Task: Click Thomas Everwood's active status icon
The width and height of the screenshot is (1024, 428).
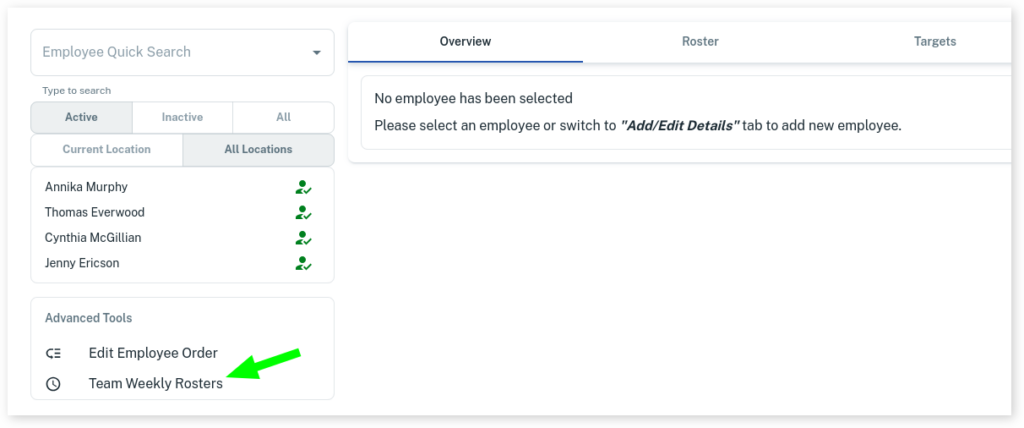Action: pos(303,213)
